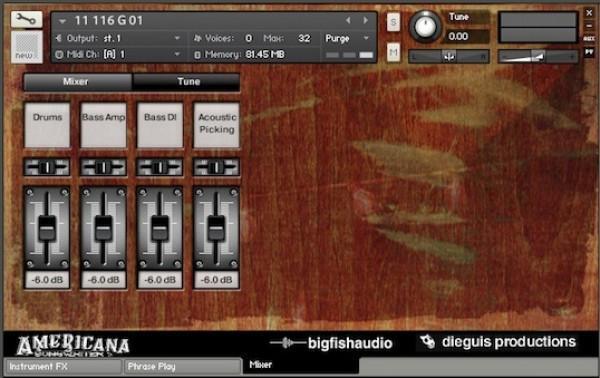This screenshot has width=600, height=378.
Task: Click the Americana Songwriter logo
Action: (x=73, y=346)
